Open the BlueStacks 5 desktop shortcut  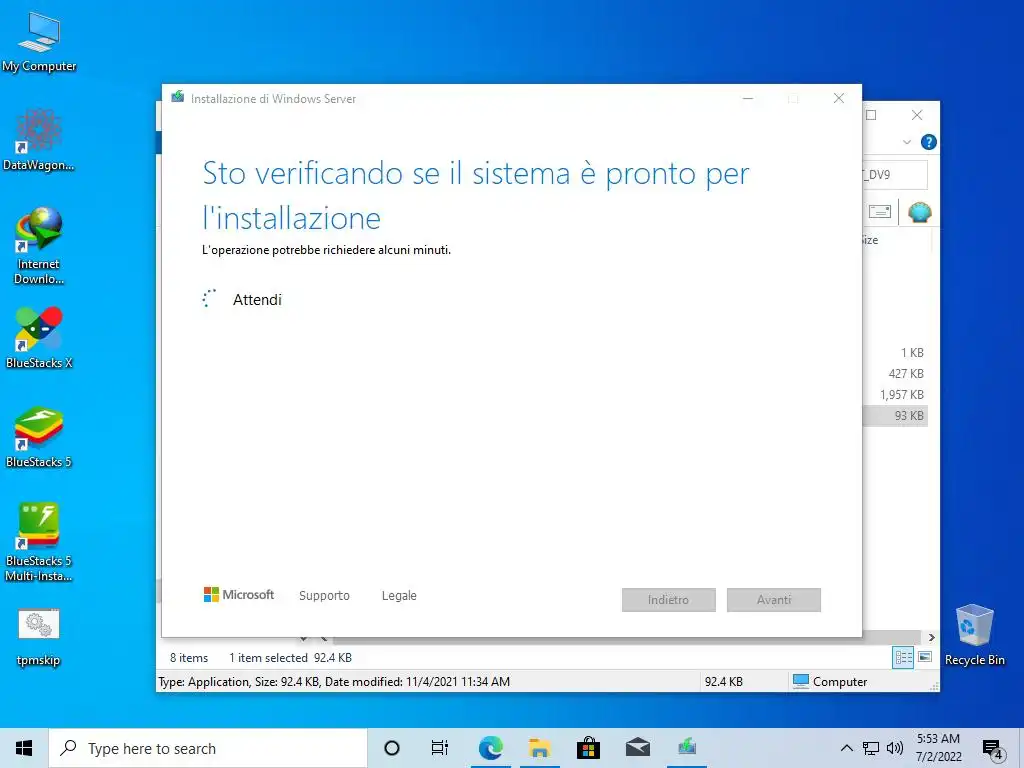[x=39, y=437]
